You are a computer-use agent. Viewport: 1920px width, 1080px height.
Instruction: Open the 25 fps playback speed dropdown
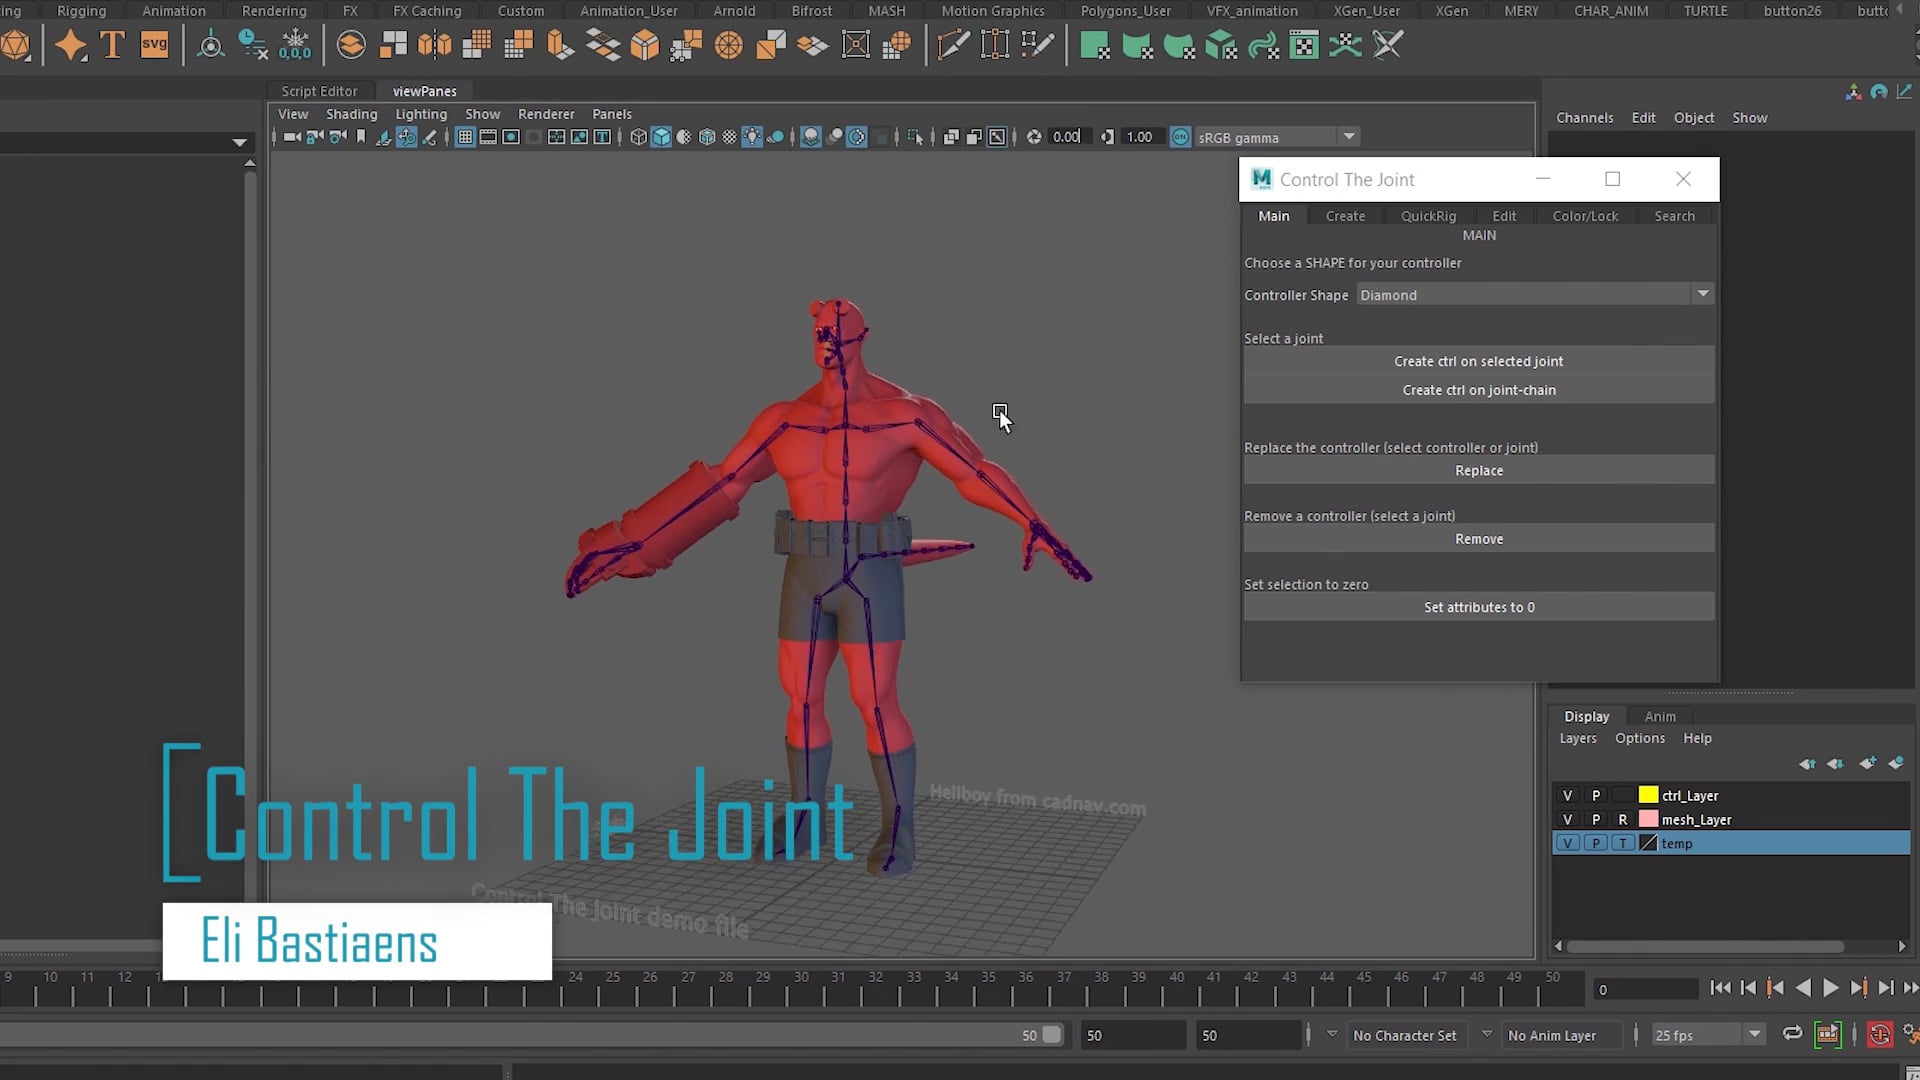(x=1755, y=1035)
